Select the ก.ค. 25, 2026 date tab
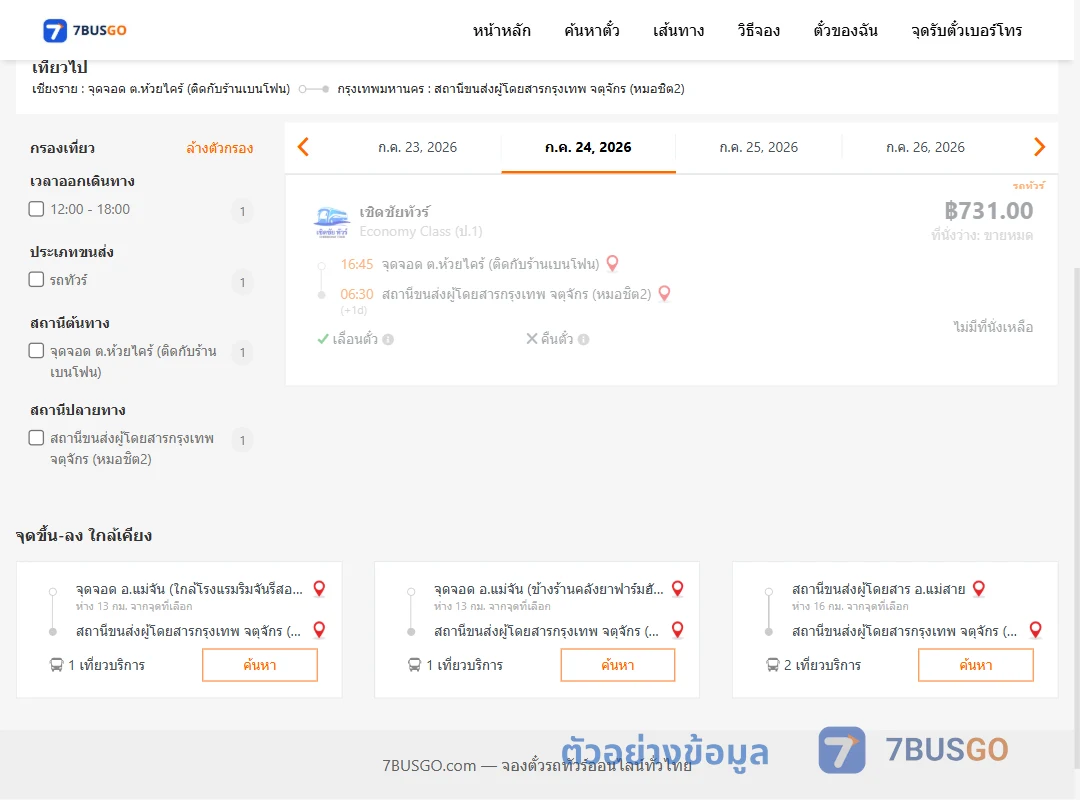Screen dimensions: 1080x800 click(758, 147)
